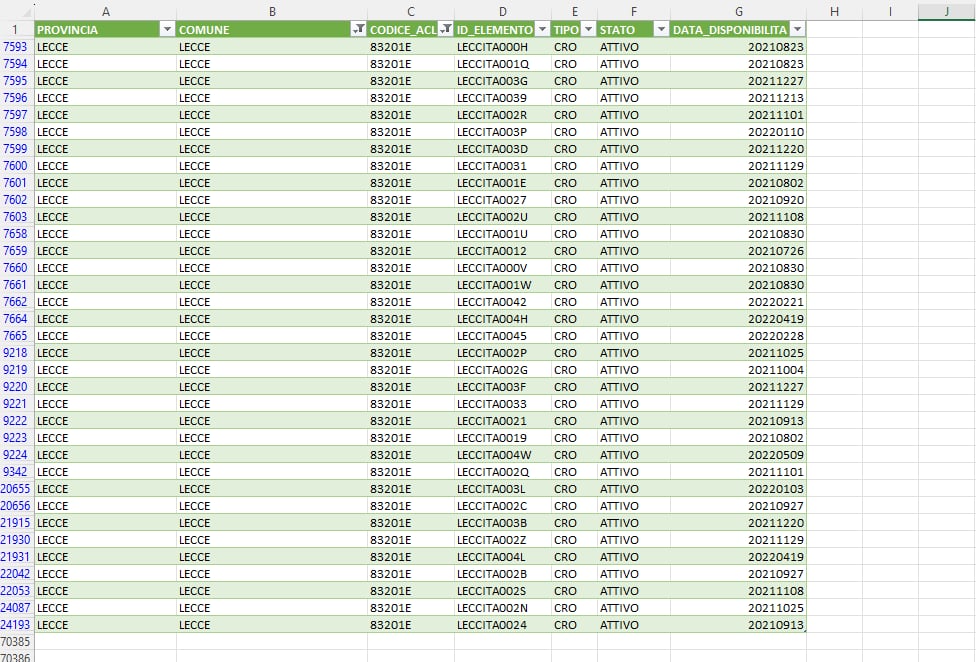Click cell LECCITA000H
This screenshot has height=662, width=976.
503,47
